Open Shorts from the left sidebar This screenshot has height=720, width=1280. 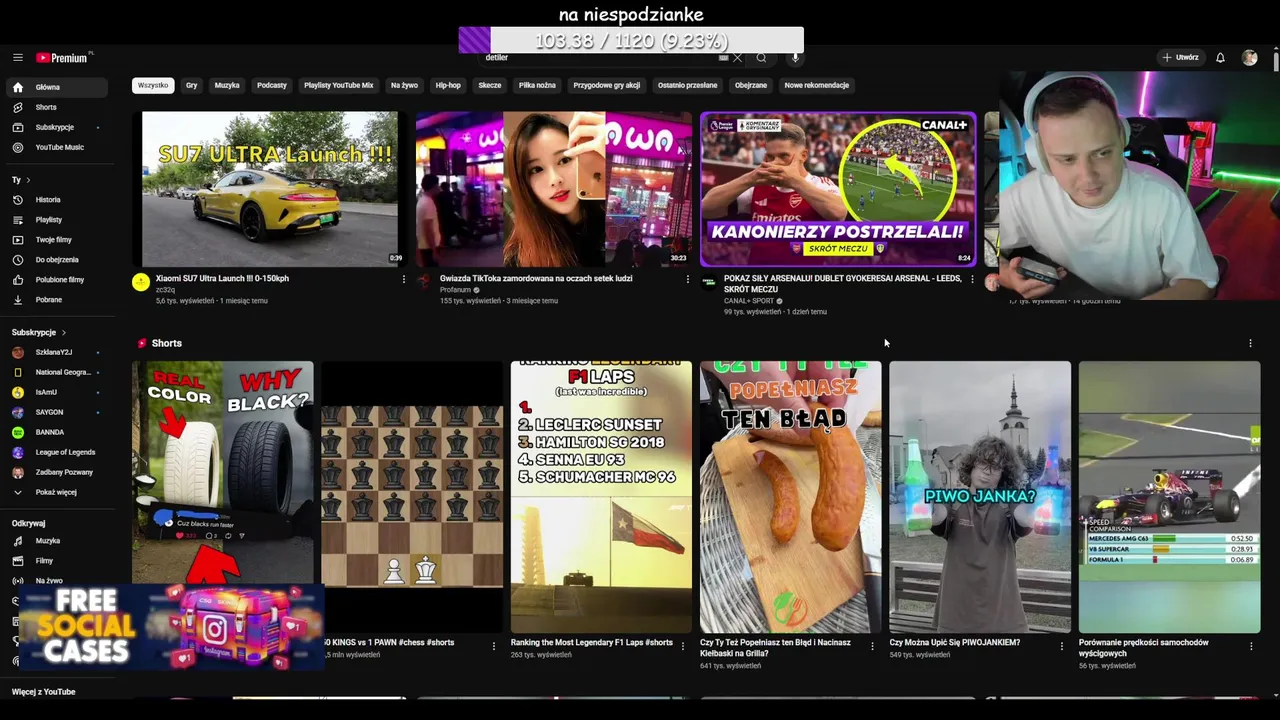pos(56,107)
